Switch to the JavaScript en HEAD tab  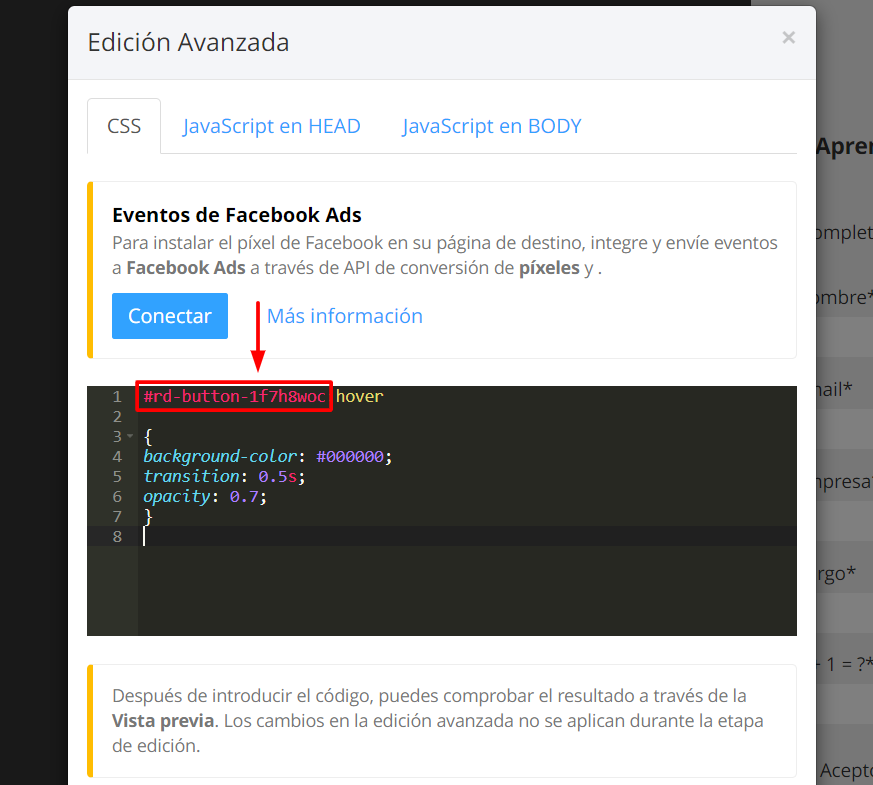pos(271,125)
